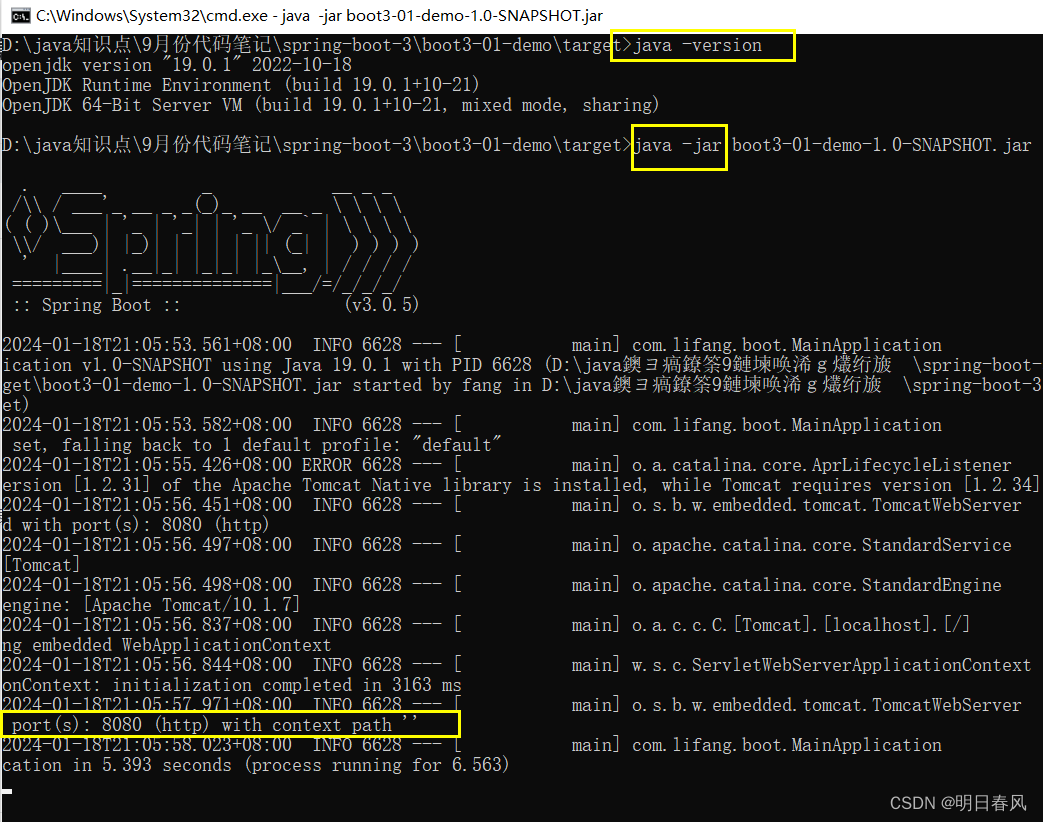Select the highlighted port 8080 context path line
This screenshot has height=822, width=1043.
pos(230,724)
